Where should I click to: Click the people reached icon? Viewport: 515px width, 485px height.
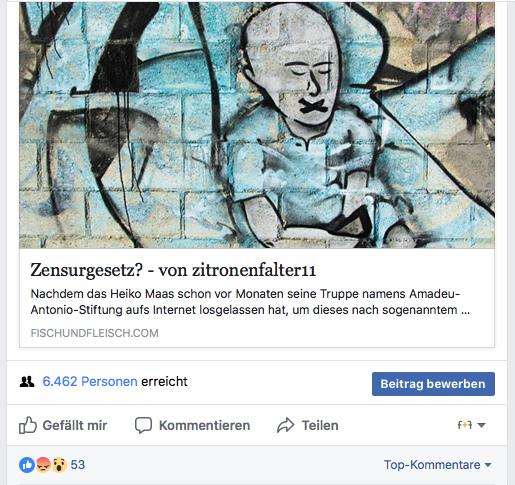[x=27, y=382]
